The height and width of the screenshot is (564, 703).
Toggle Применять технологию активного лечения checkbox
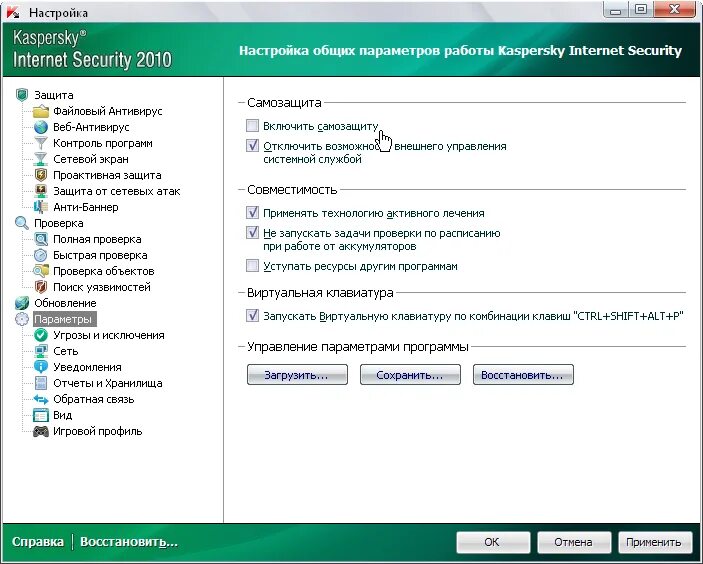252,213
